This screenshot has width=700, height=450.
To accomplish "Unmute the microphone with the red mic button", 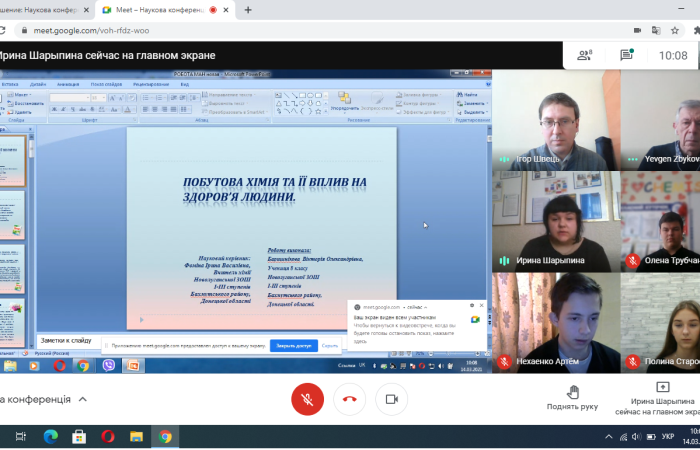I will [x=307, y=399].
